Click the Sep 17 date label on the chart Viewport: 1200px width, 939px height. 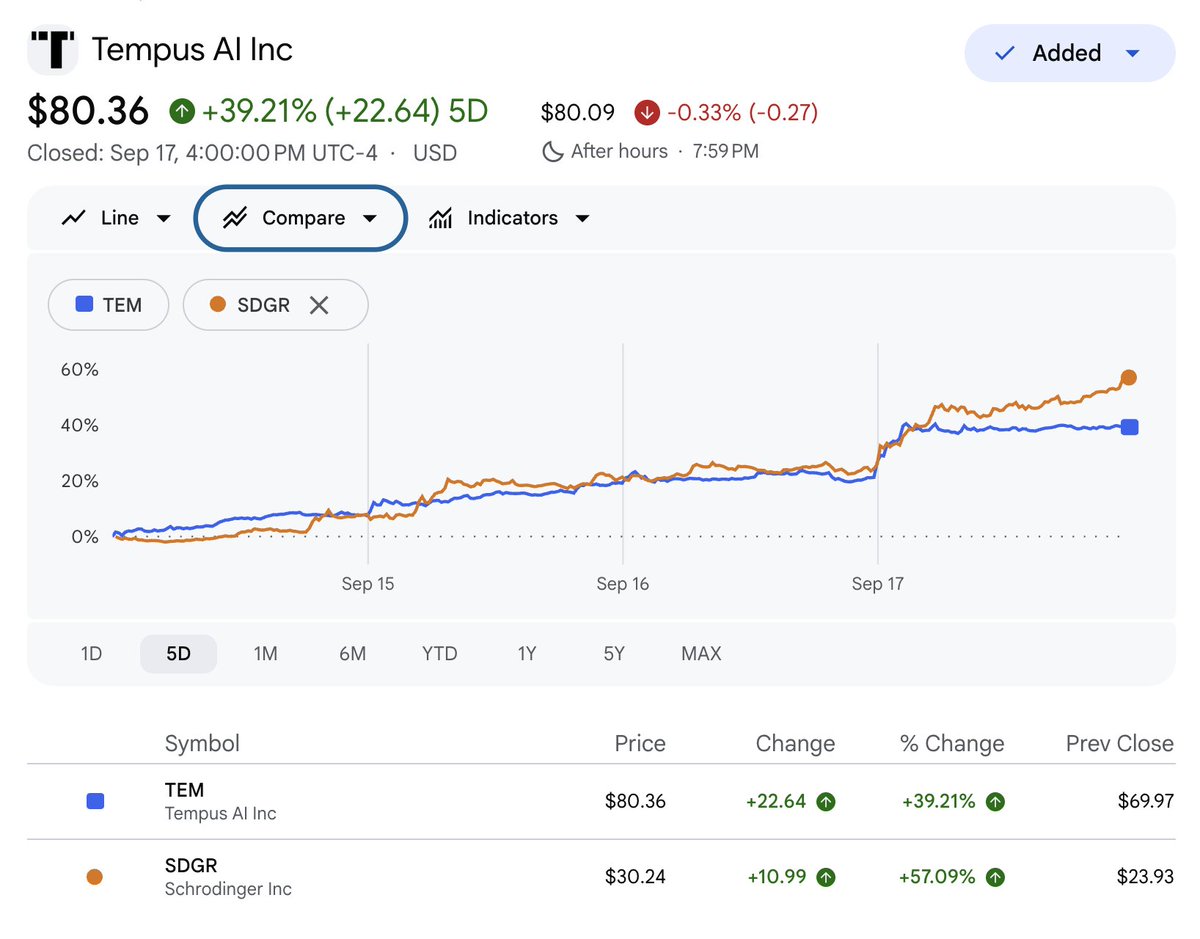pyautogui.click(x=878, y=584)
